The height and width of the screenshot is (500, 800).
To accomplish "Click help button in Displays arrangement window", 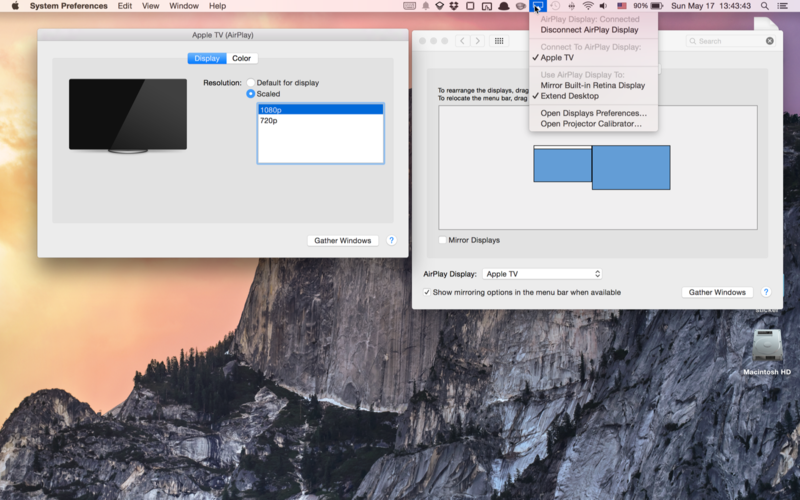I will click(x=766, y=292).
